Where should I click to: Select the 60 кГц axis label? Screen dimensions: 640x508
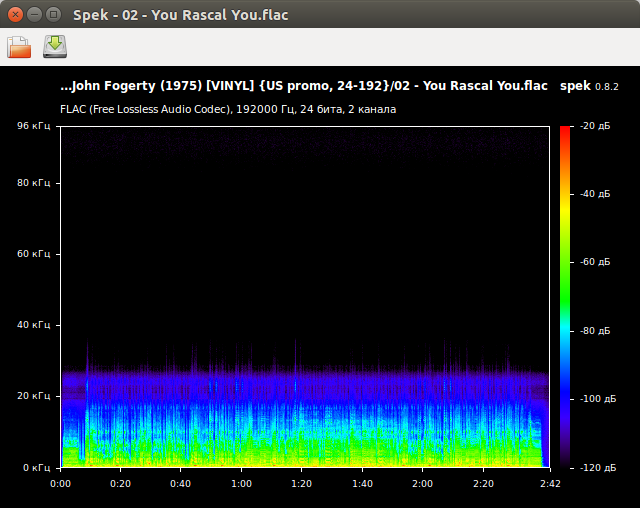pyautogui.click(x=33, y=254)
